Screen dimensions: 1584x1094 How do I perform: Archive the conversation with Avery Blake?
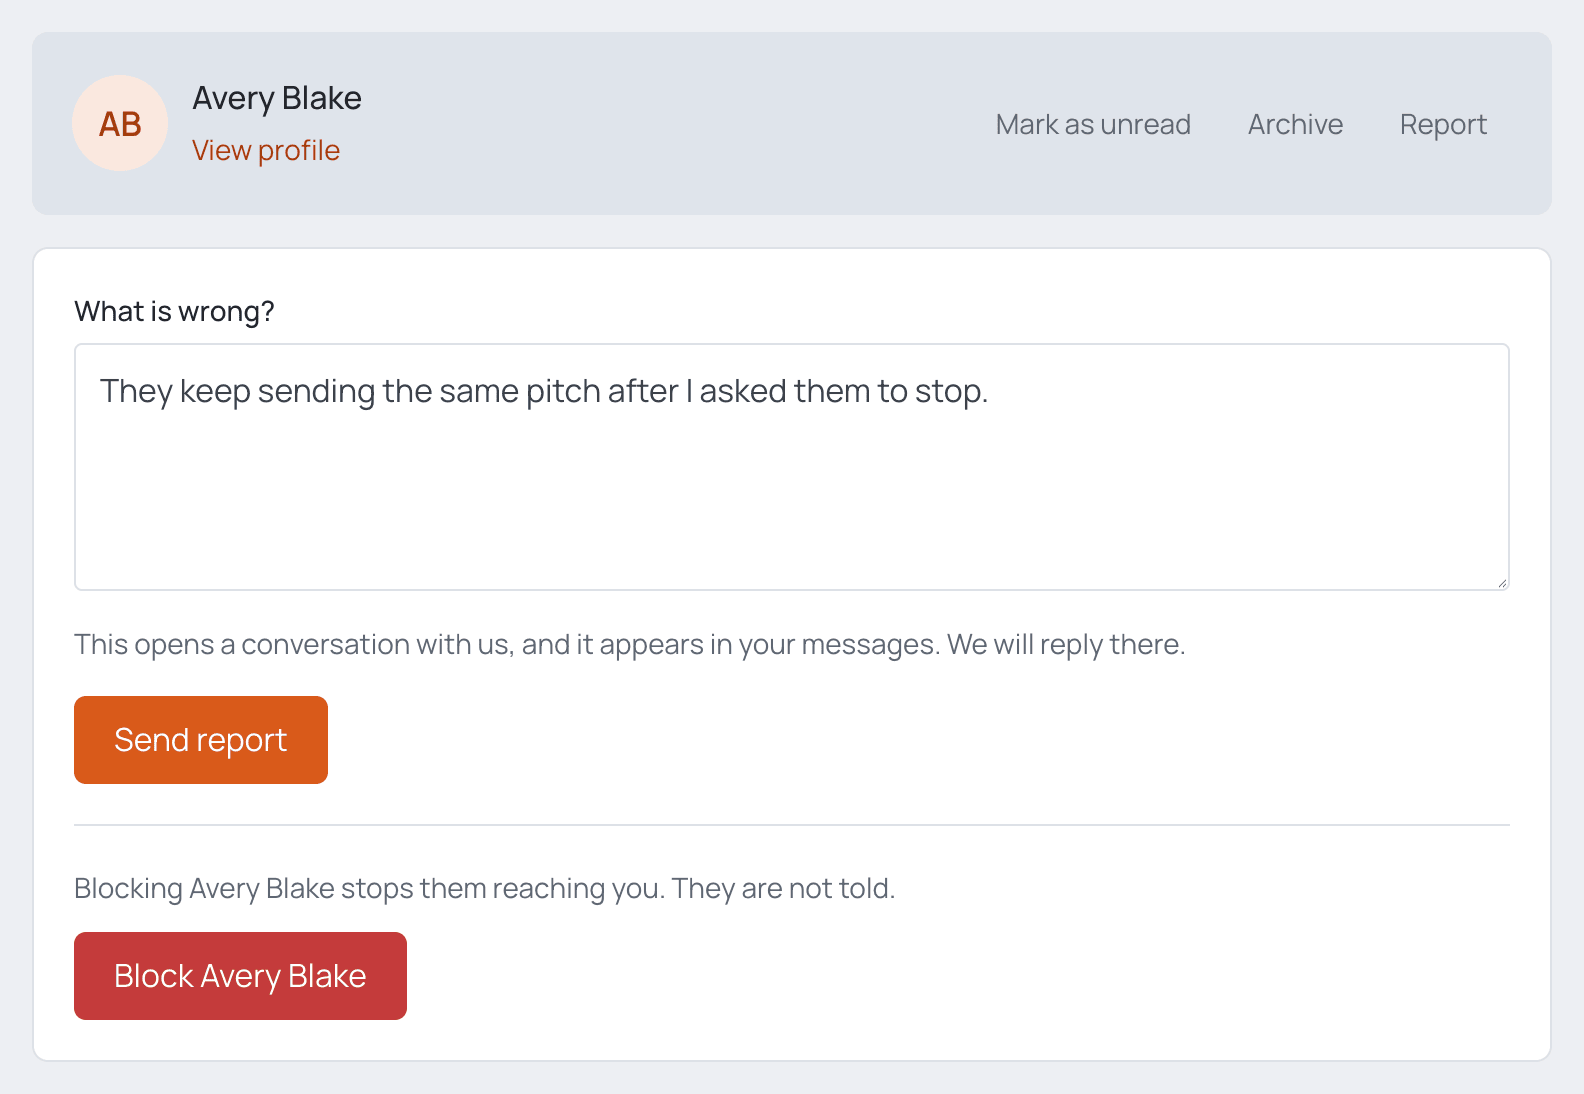click(1295, 124)
